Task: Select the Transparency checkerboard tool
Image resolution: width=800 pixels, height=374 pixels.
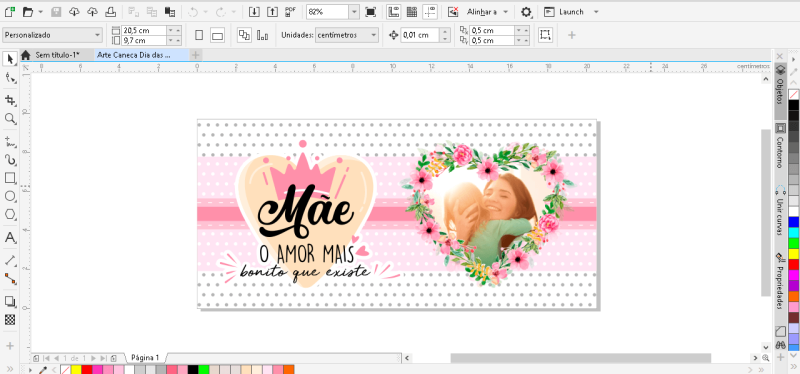Action: coord(10,320)
